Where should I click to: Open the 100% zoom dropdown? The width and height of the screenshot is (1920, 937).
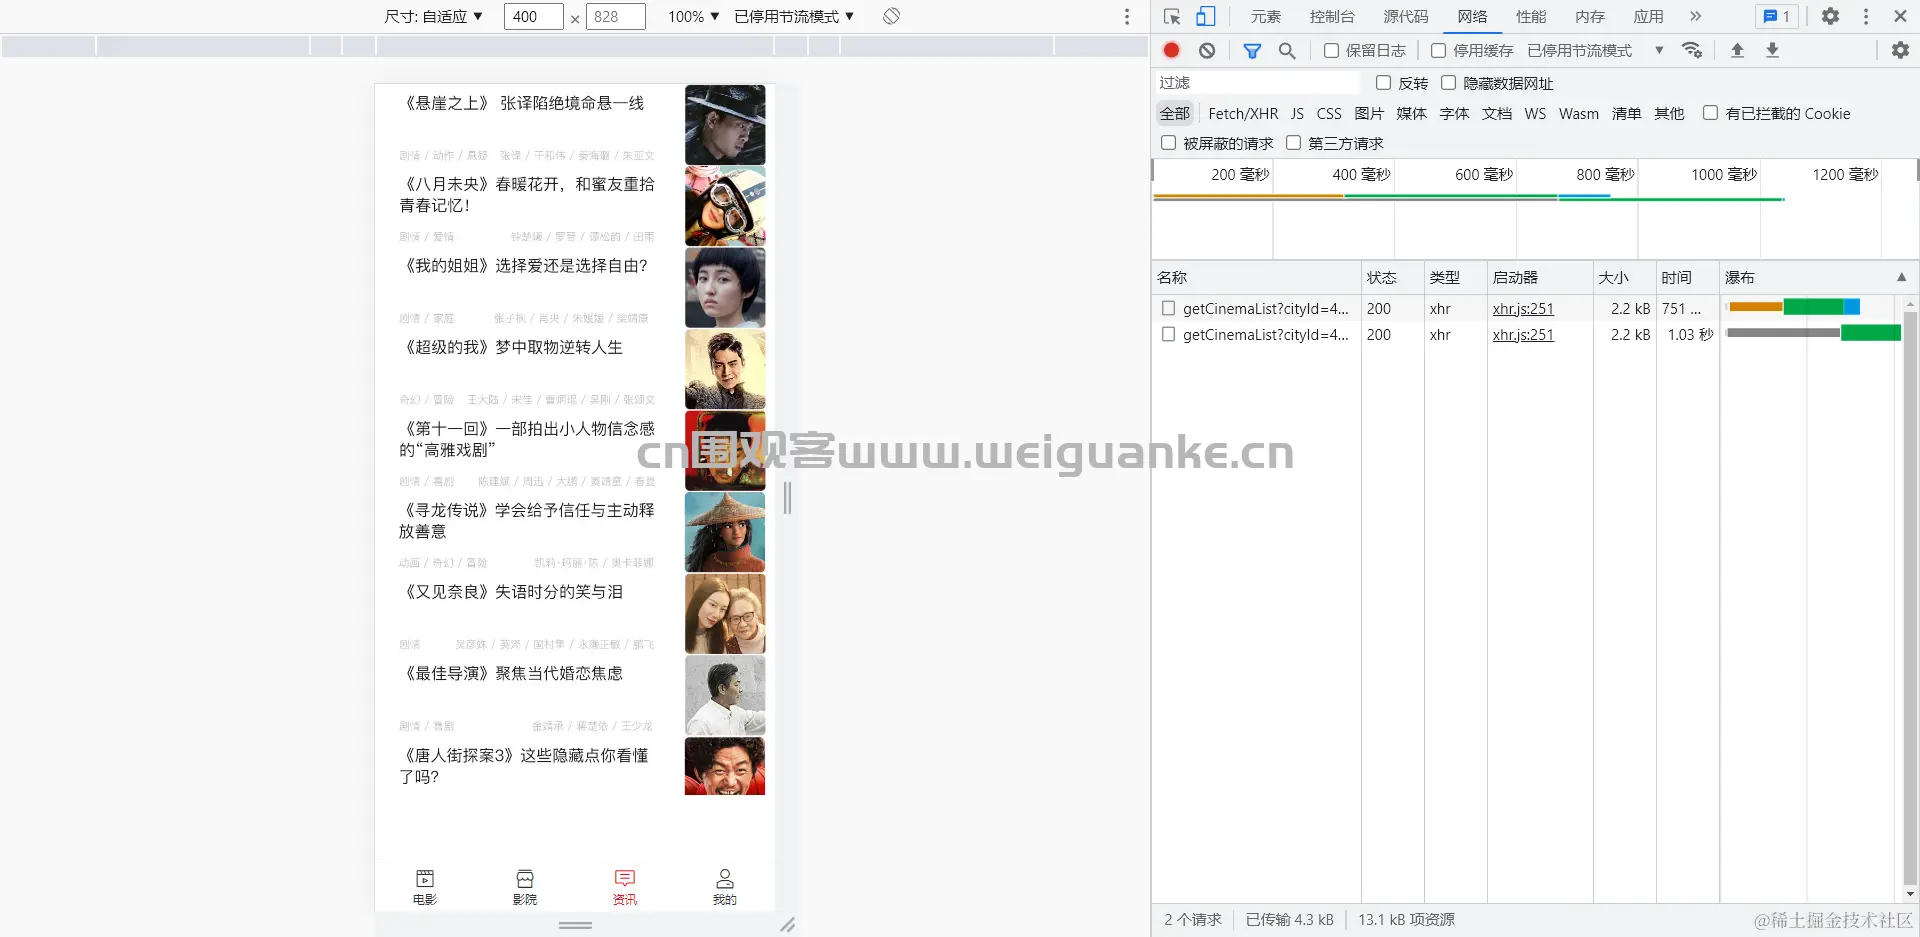[691, 16]
